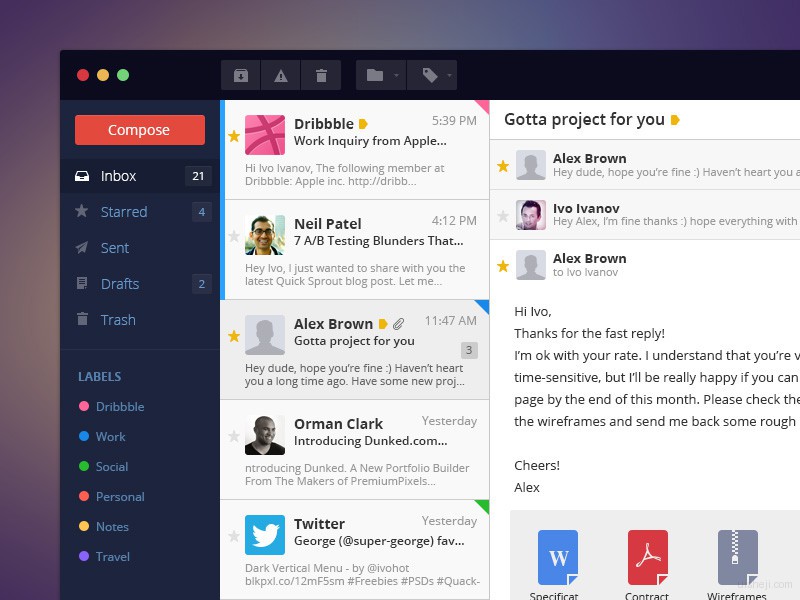Click the Twitter bird avatar icon
This screenshot has height=600, width=800.
point(265,535)
